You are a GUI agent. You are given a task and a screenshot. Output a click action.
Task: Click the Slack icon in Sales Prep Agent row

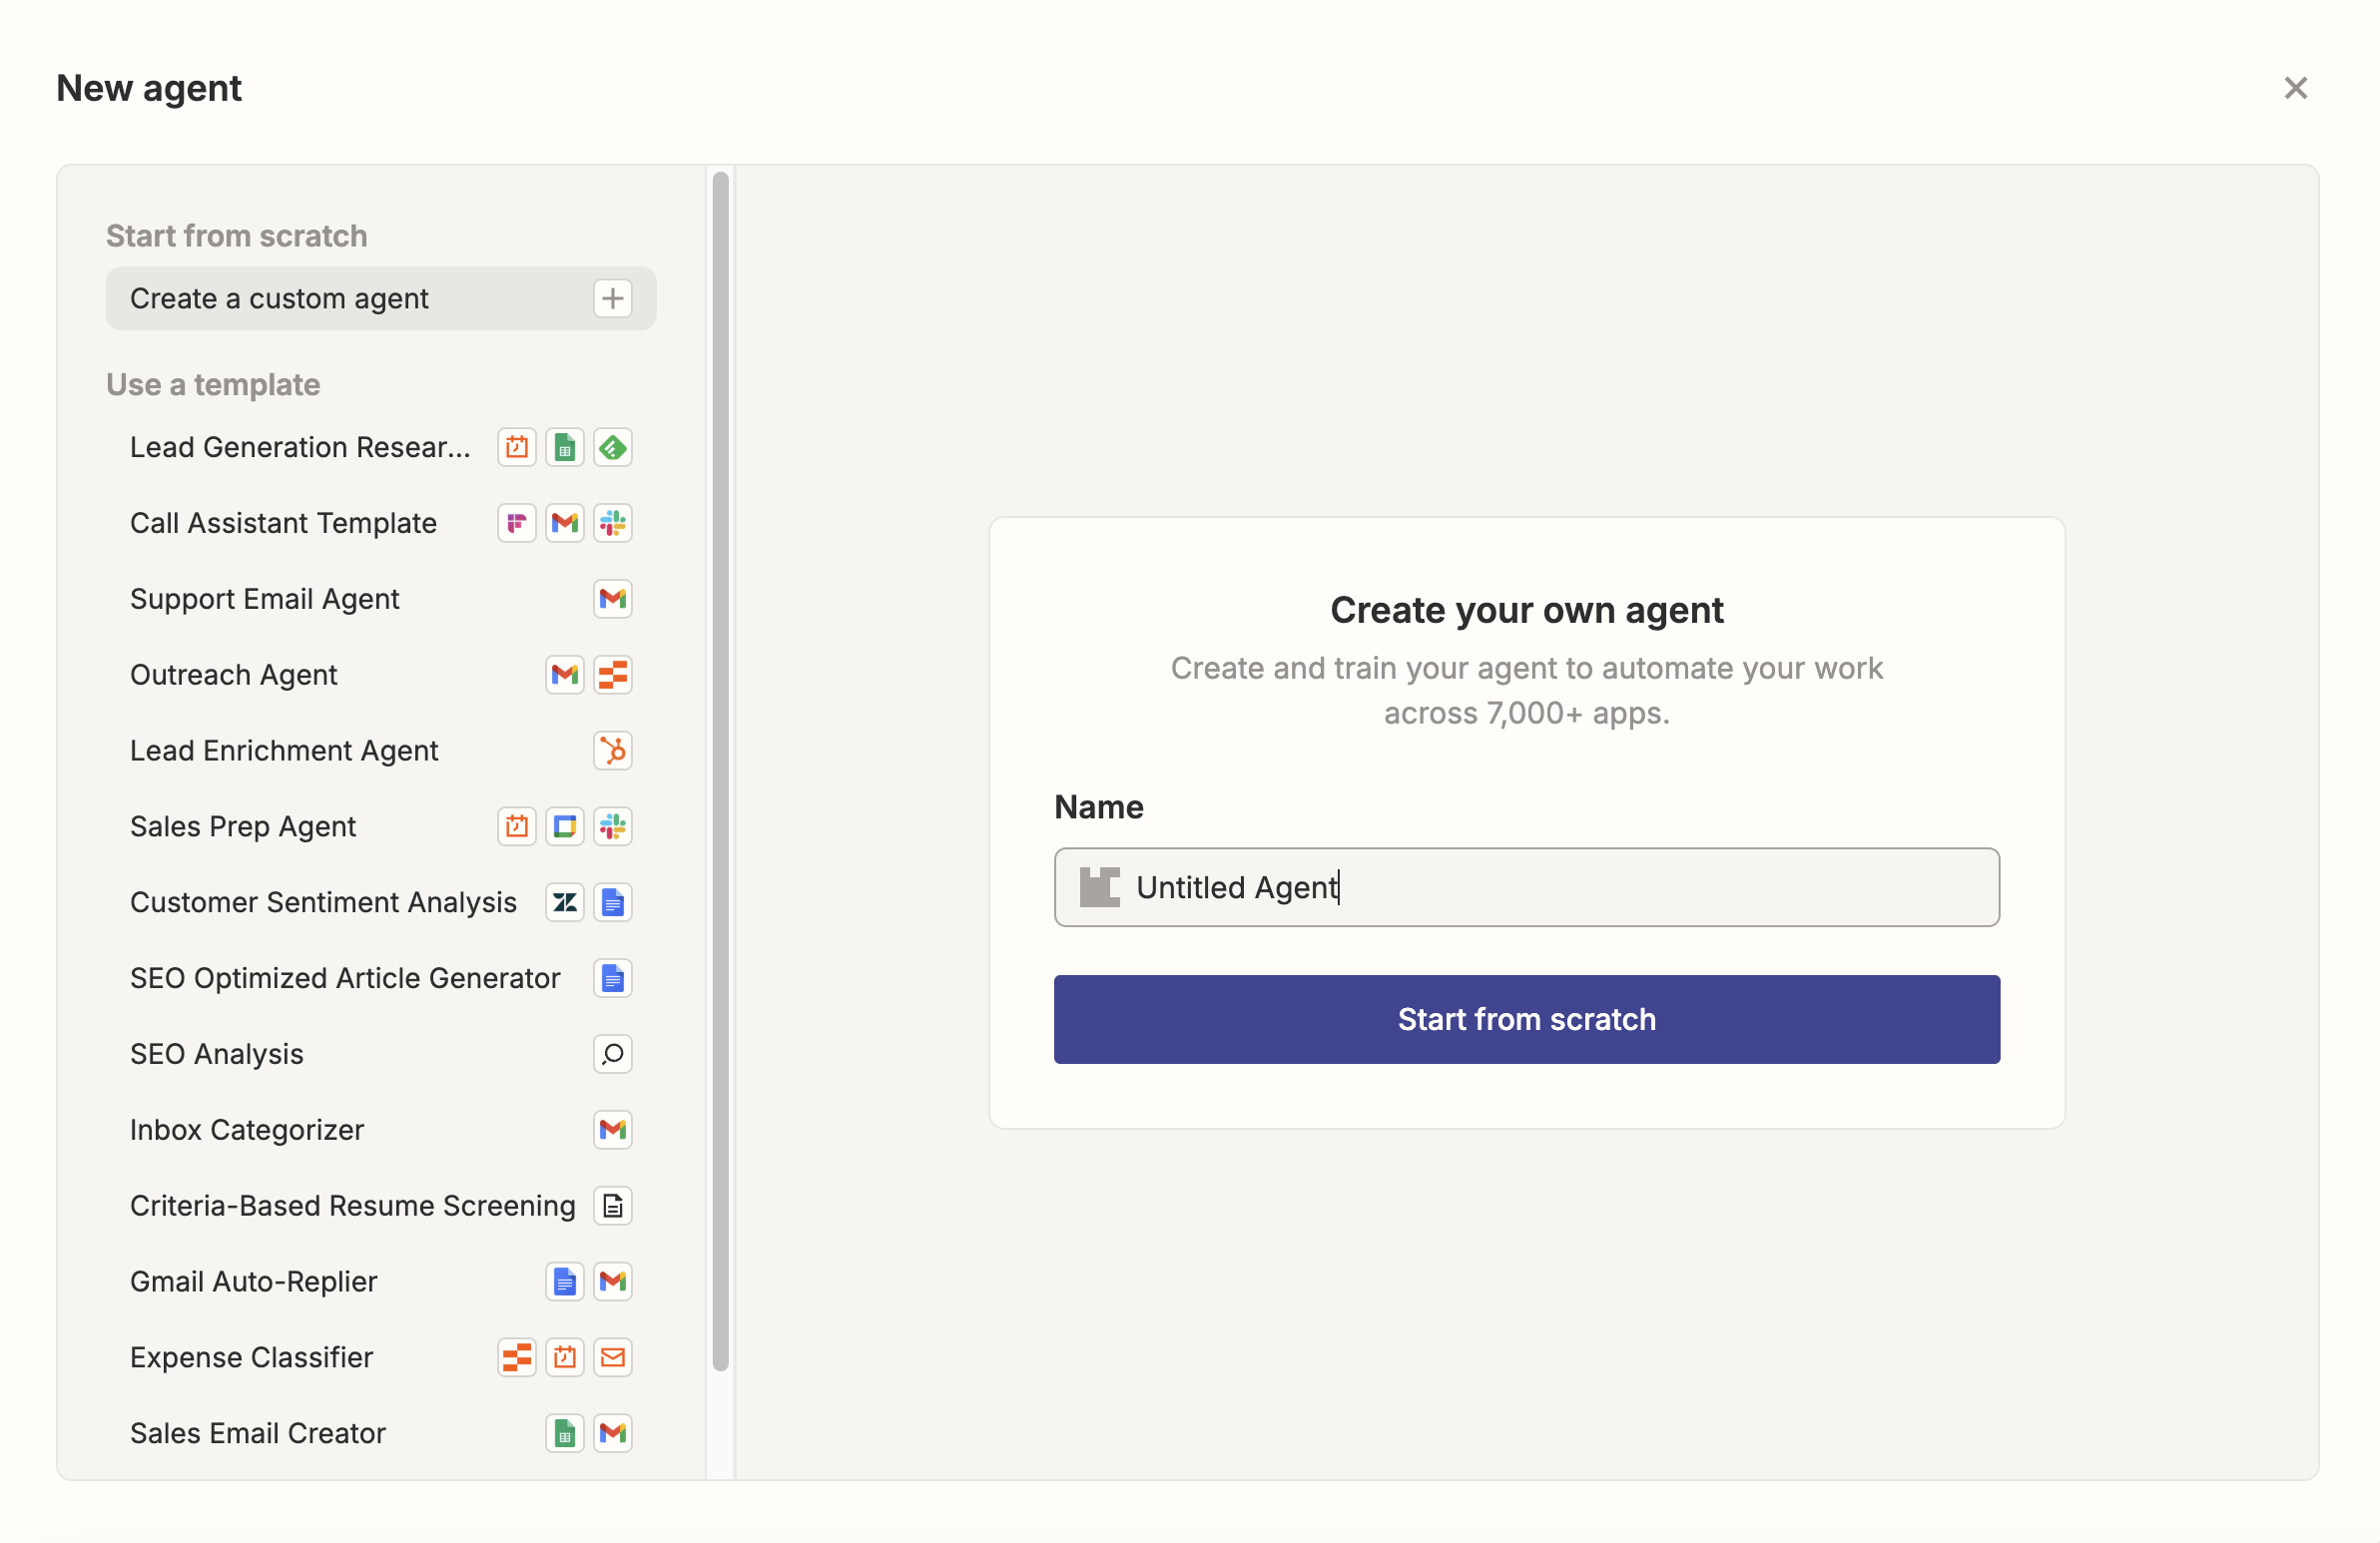click(x=612, y=827)
